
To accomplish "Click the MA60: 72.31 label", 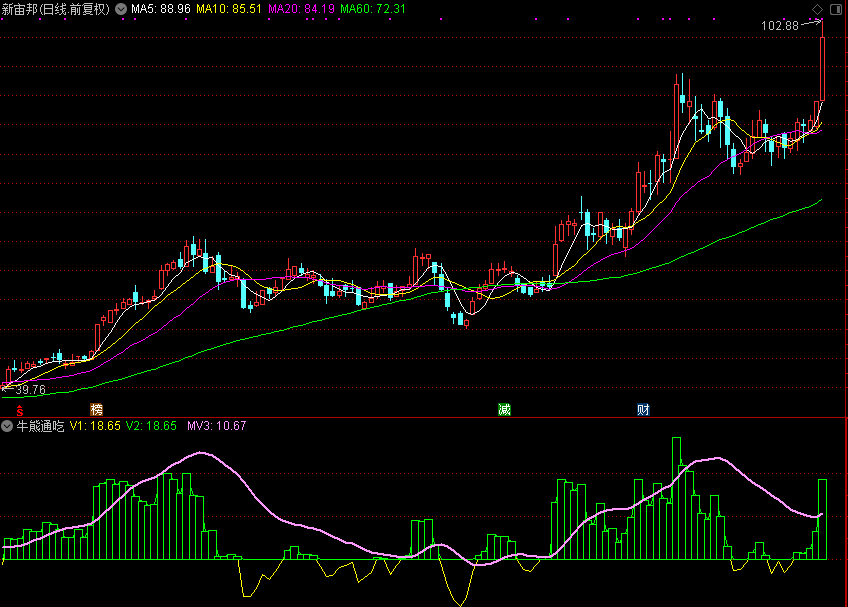I will point(373,9).
